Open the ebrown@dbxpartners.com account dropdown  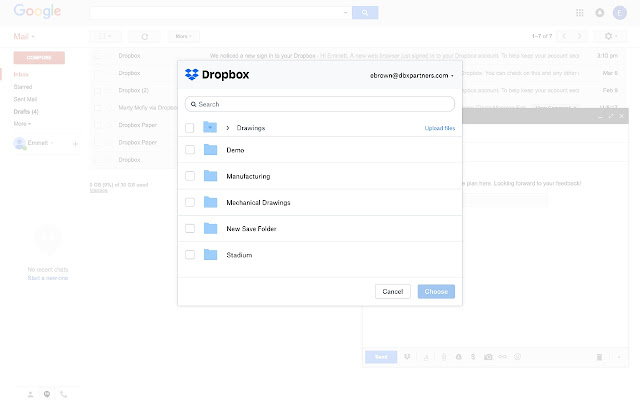411,76
